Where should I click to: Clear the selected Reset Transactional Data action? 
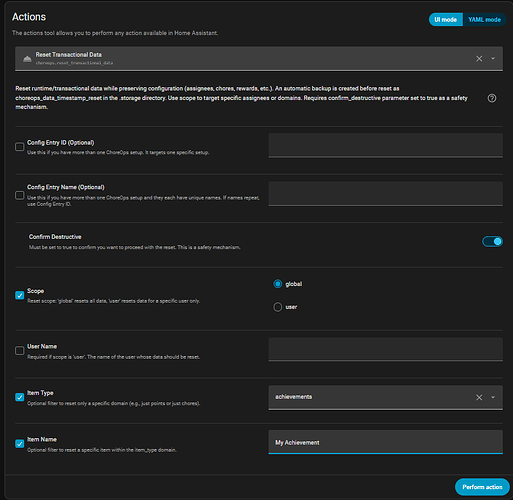(x=479, y=59)
